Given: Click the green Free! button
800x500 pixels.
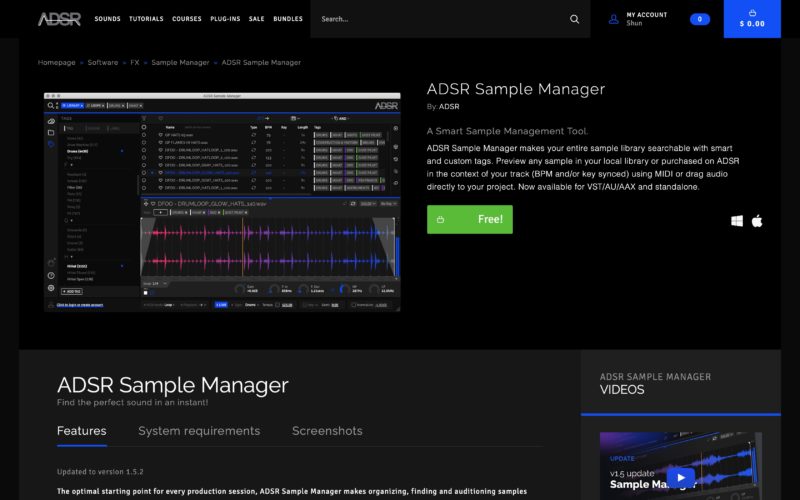Looking at the screenshot, I should point(470,219).
